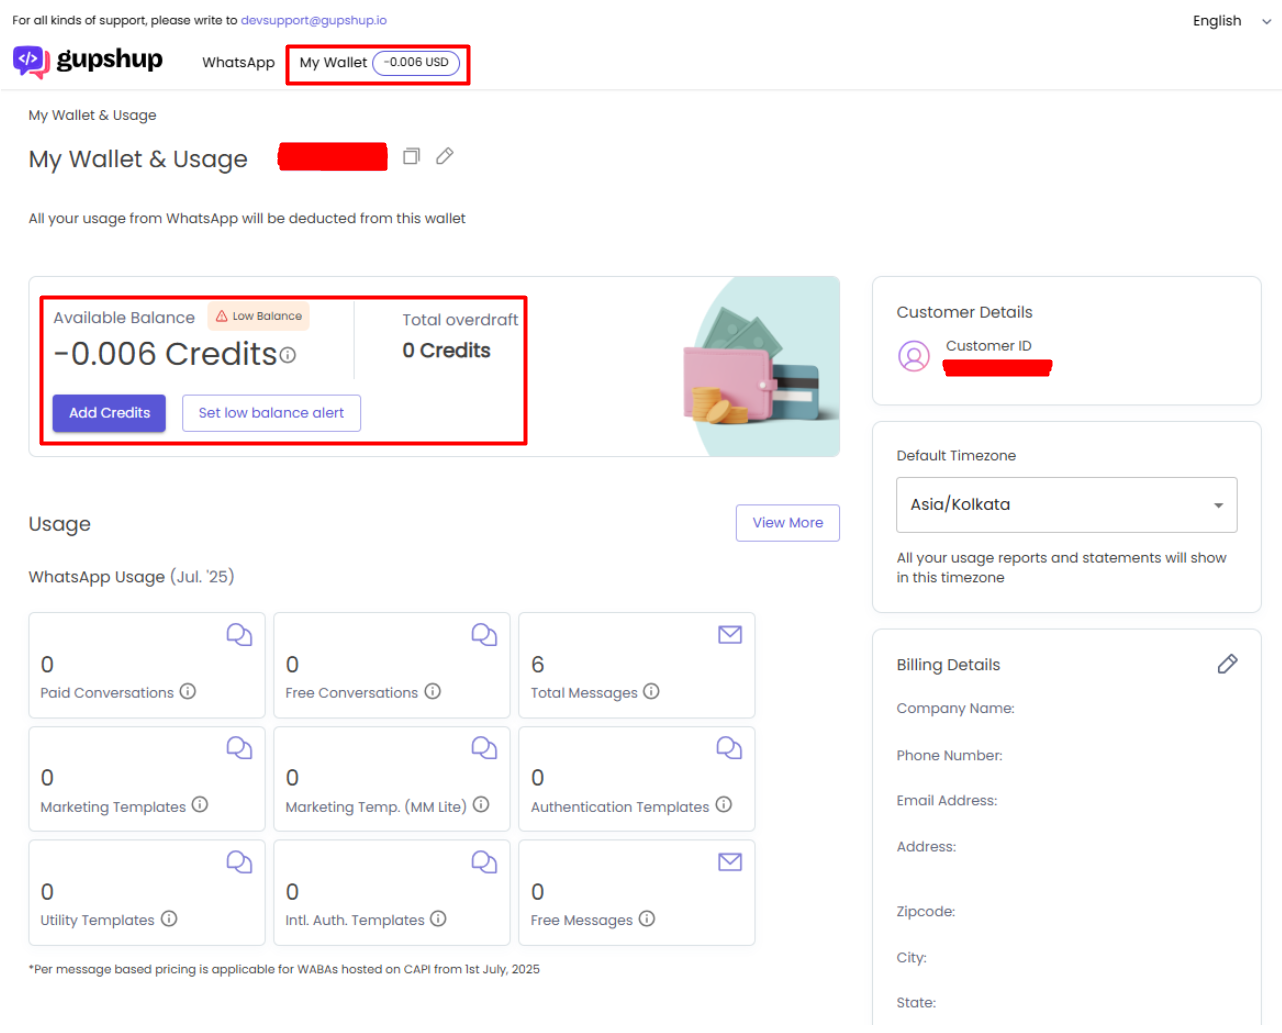
Task: Click chat bubbles icon in MM Lite card
Action: pyautogui.click(x=484, y=748)
